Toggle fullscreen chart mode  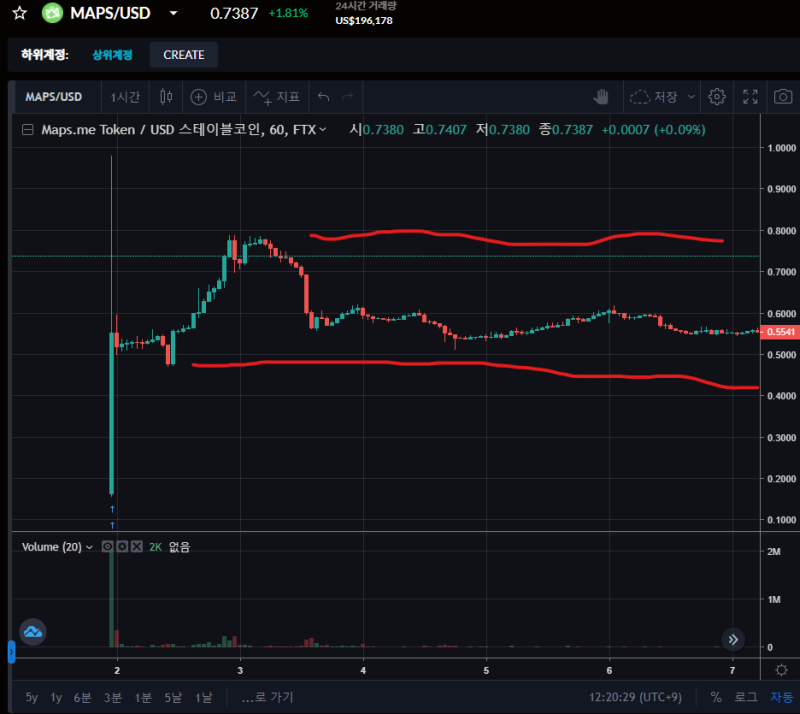coord(750,96)
